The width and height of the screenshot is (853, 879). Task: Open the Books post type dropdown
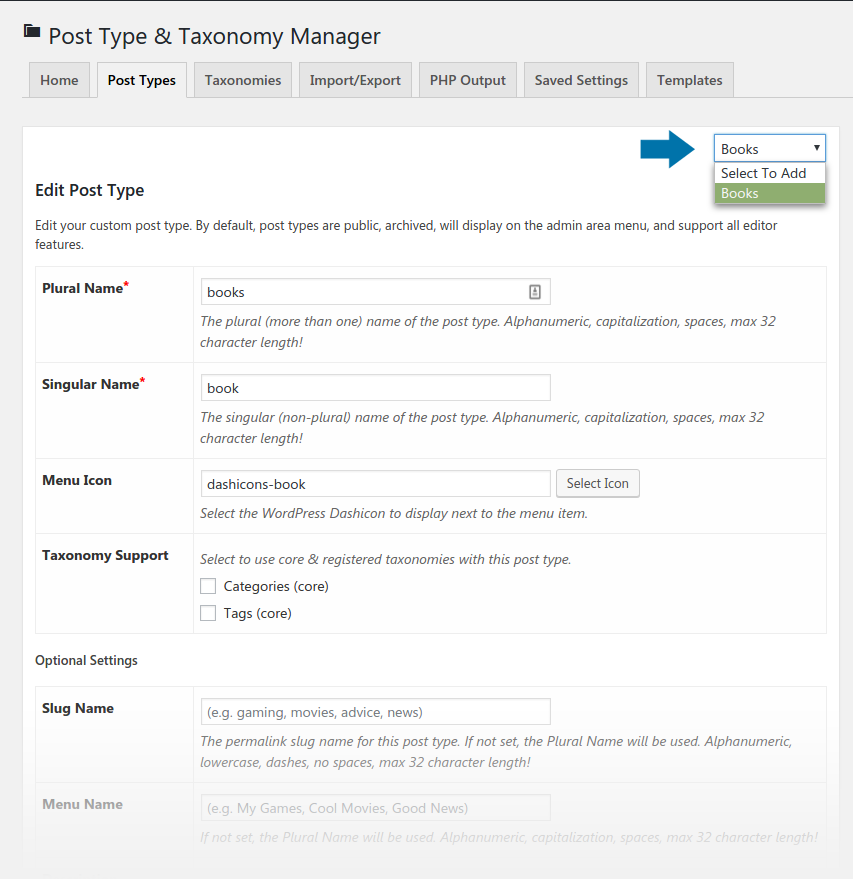click(x=770, y=149)
